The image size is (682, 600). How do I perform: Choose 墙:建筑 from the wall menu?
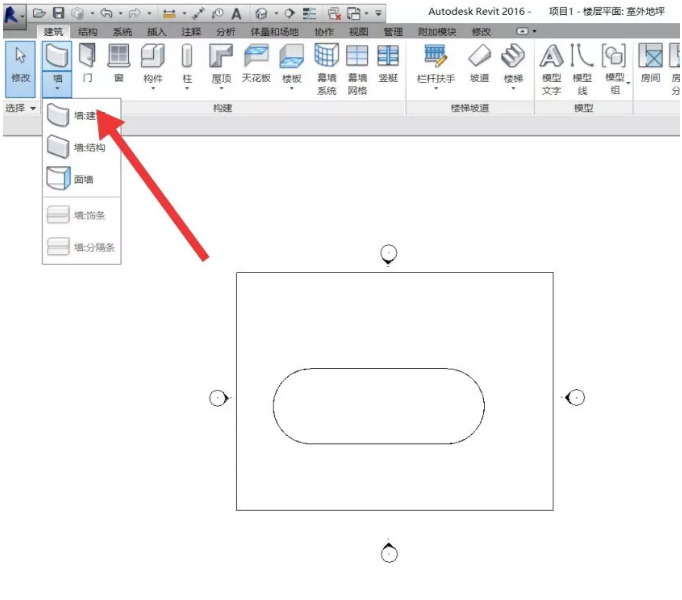(81, 115)
